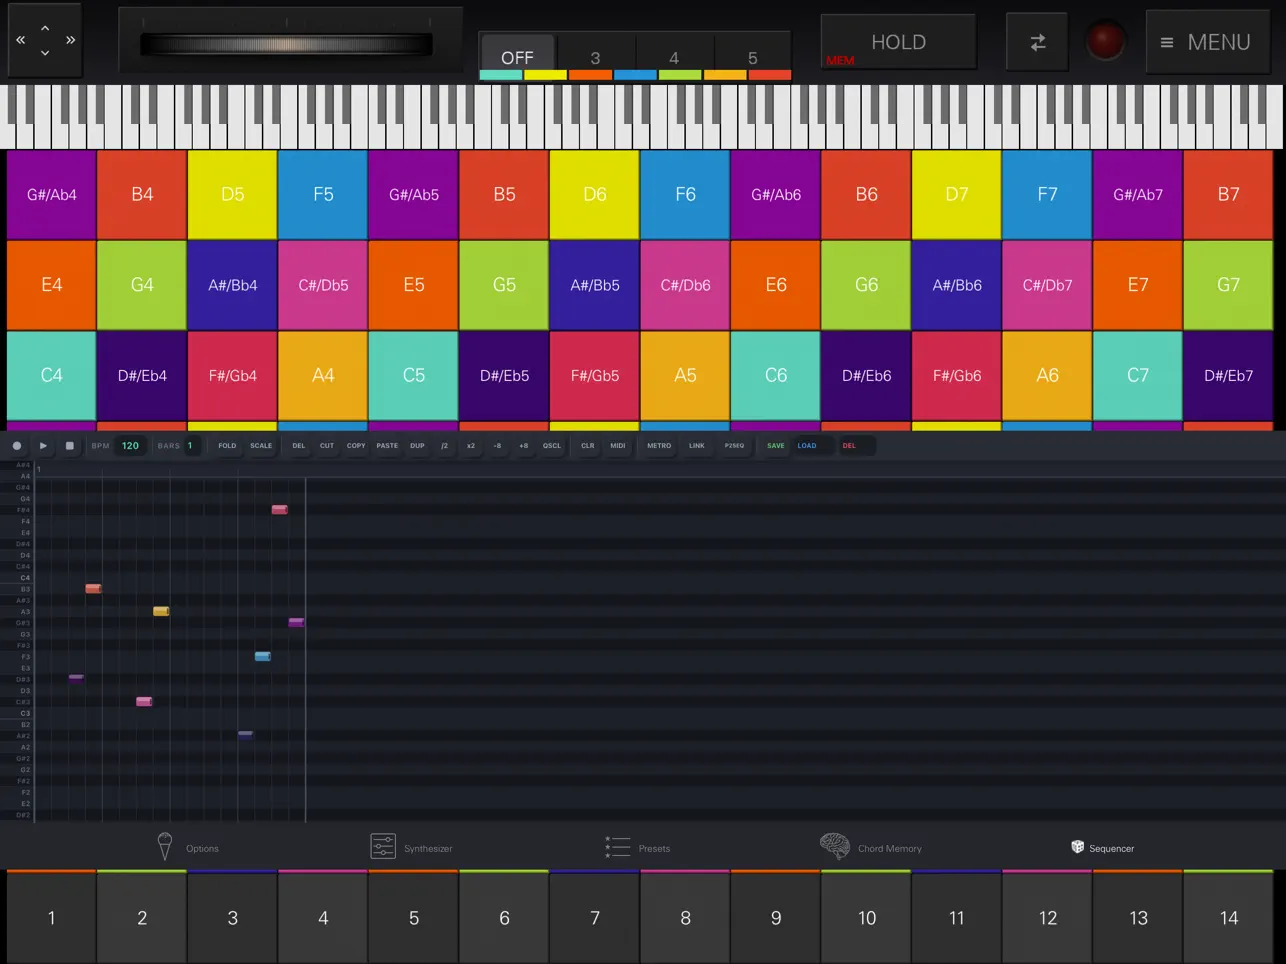Start sequencer recording with the round record button

click(x=17, y=446)
